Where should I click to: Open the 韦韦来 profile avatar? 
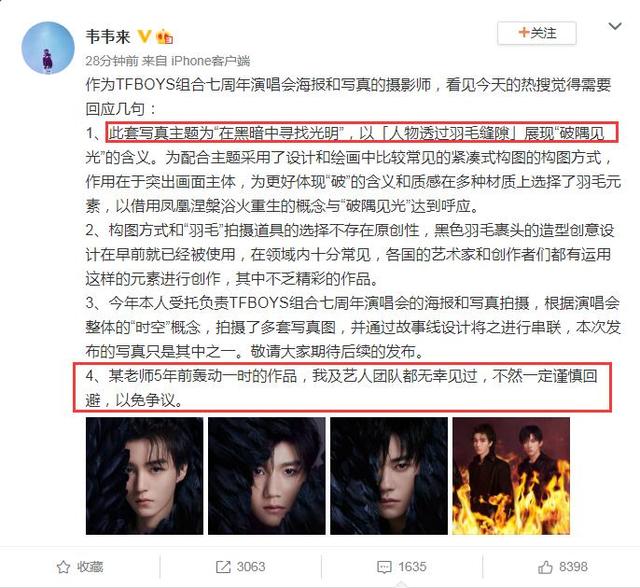pos(48,48)
